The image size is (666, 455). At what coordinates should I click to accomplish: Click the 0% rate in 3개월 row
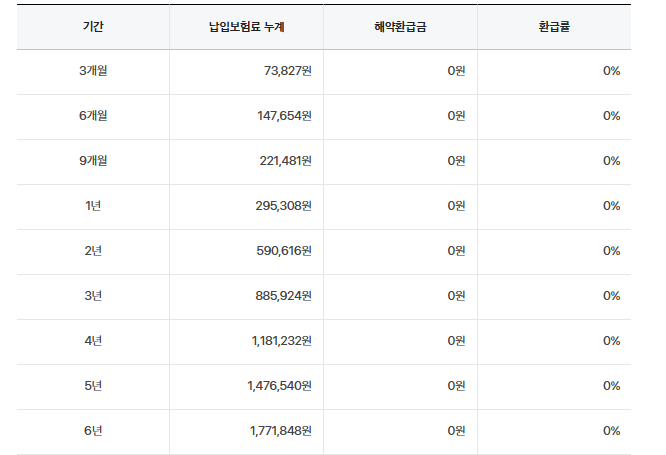(612, 71)
